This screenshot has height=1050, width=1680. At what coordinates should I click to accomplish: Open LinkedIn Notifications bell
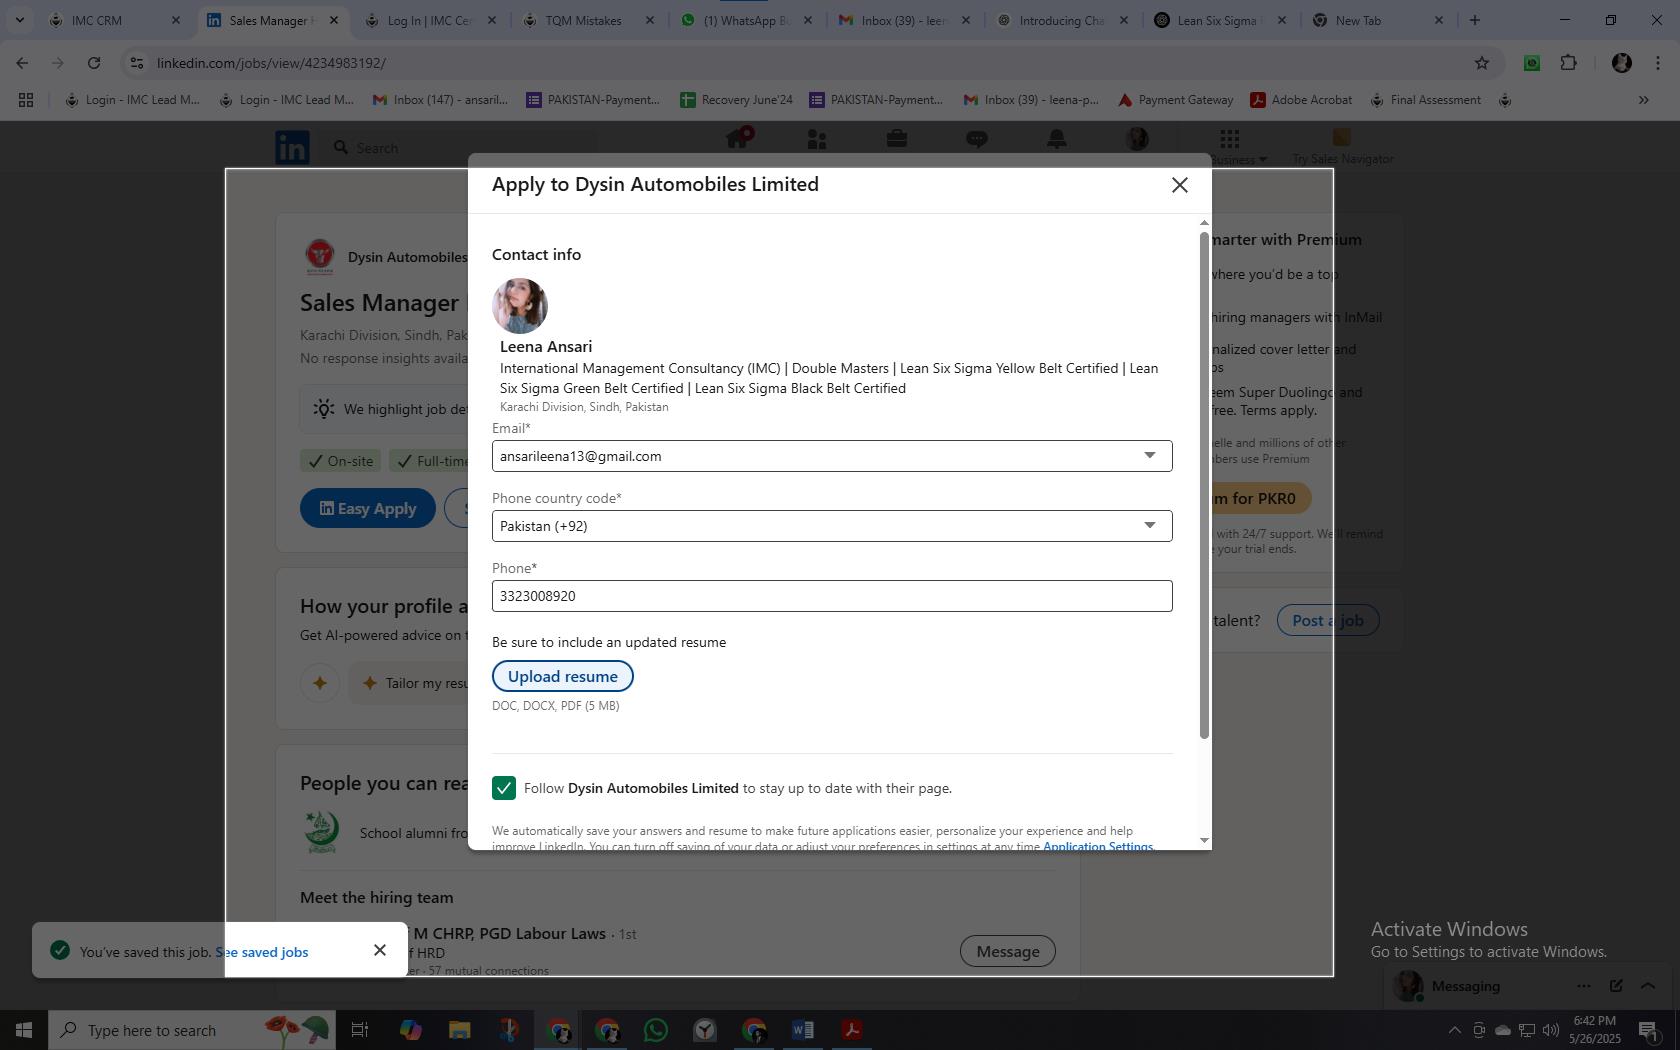[1057, 140]
